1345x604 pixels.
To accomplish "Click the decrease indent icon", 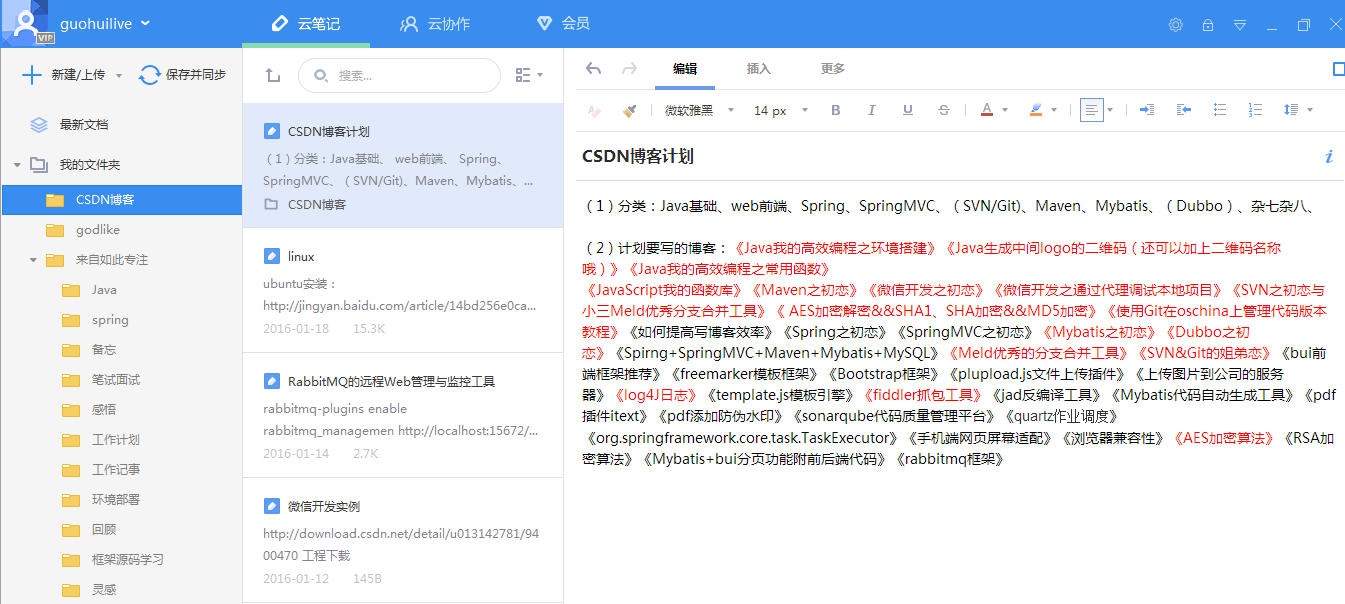I will pos(1183,110).
